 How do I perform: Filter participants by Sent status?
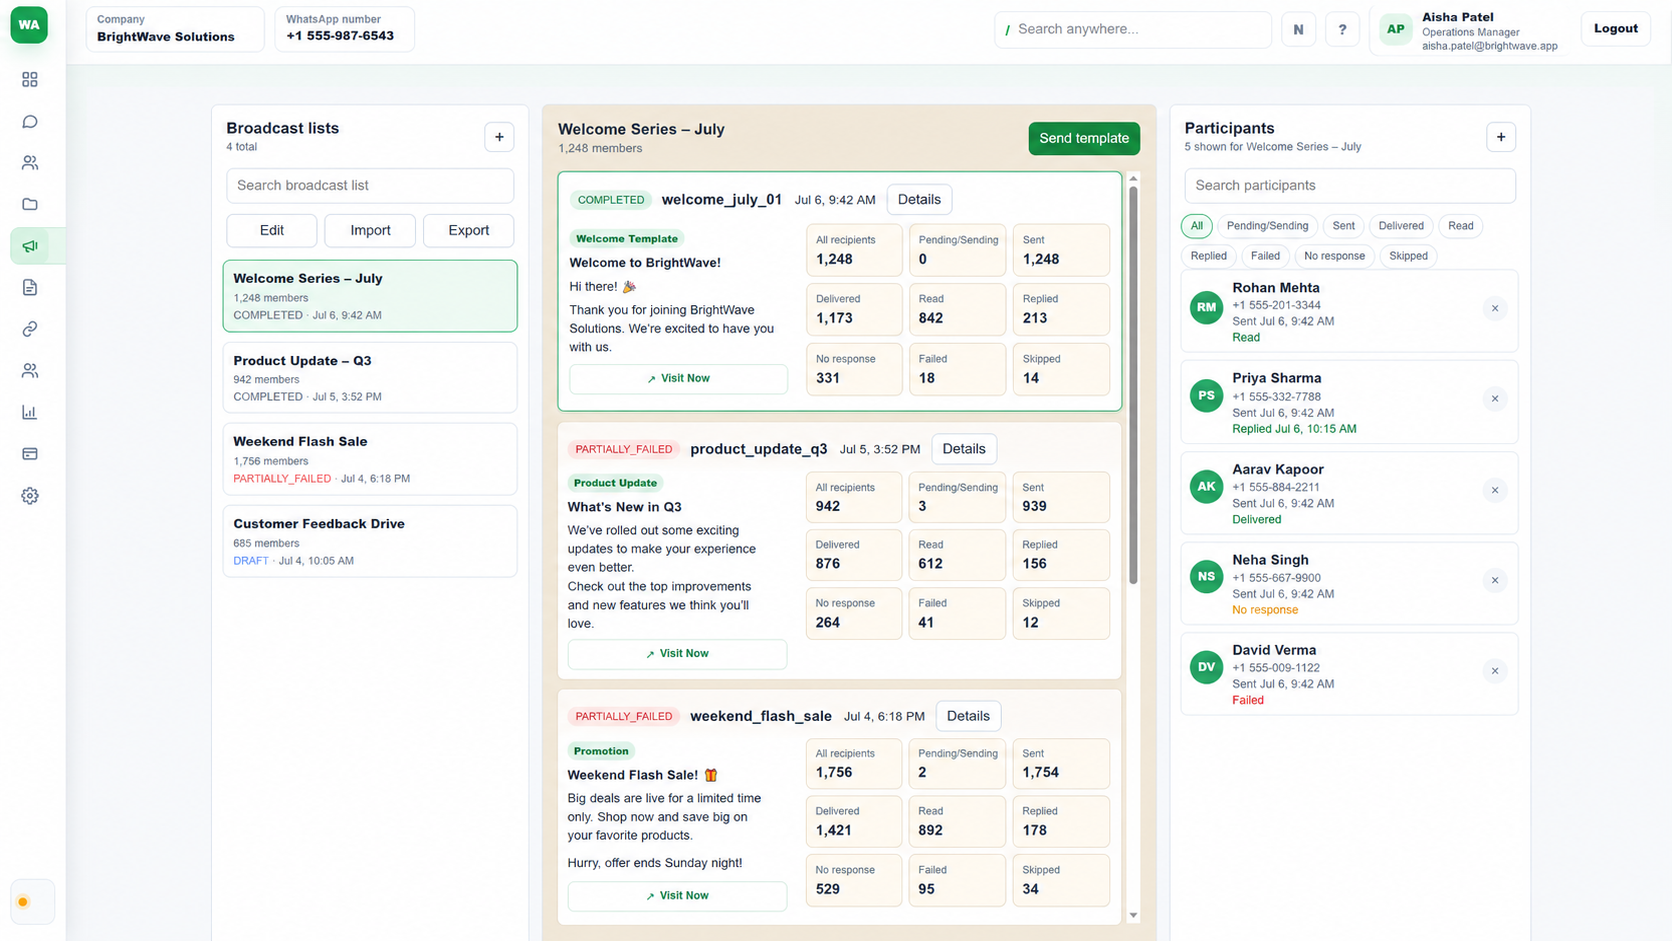click(1343, 226)
